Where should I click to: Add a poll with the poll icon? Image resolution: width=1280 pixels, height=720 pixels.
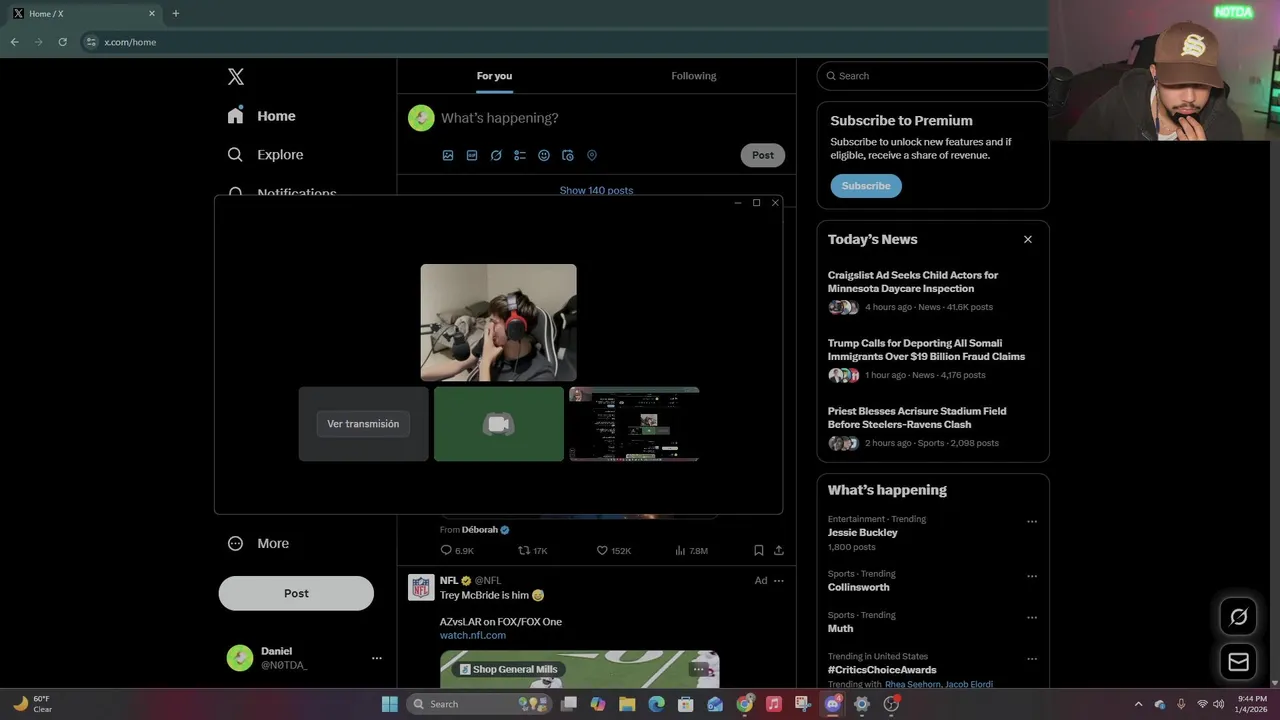(x=520, y=155)
